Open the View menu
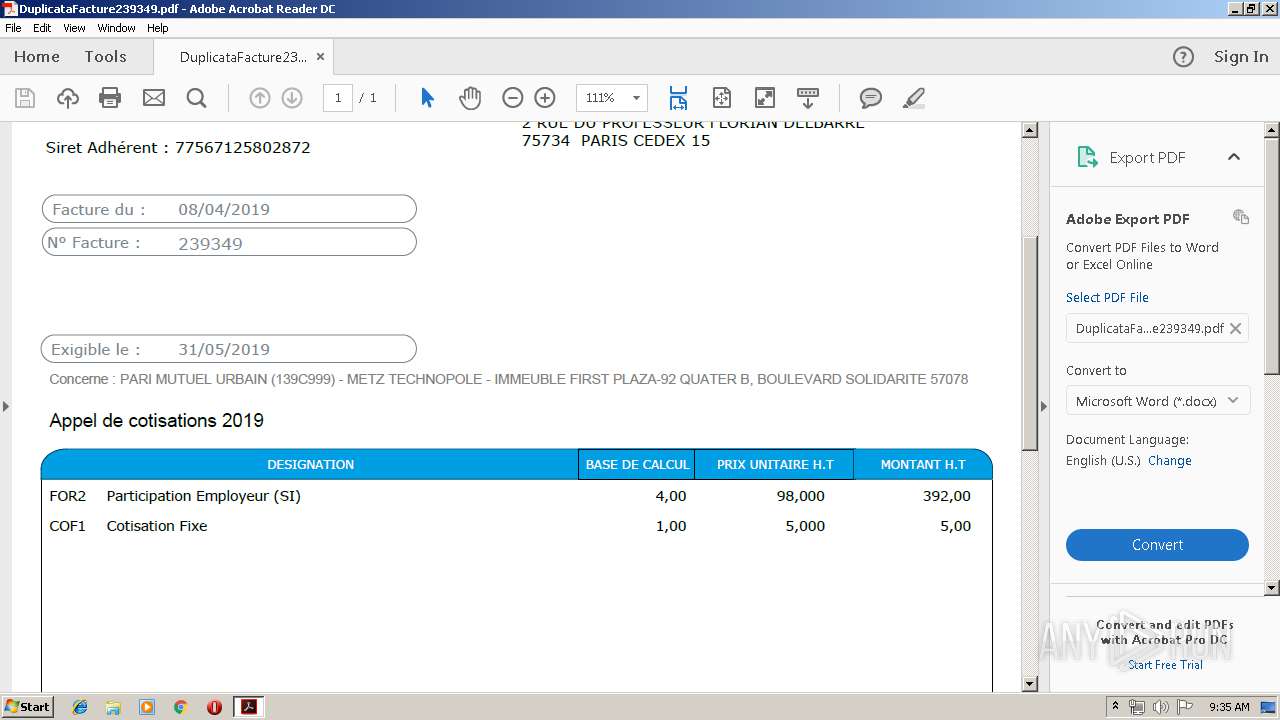Image resolution: width=1280 pixels, height=720 pixels. [x=74, y=28]
